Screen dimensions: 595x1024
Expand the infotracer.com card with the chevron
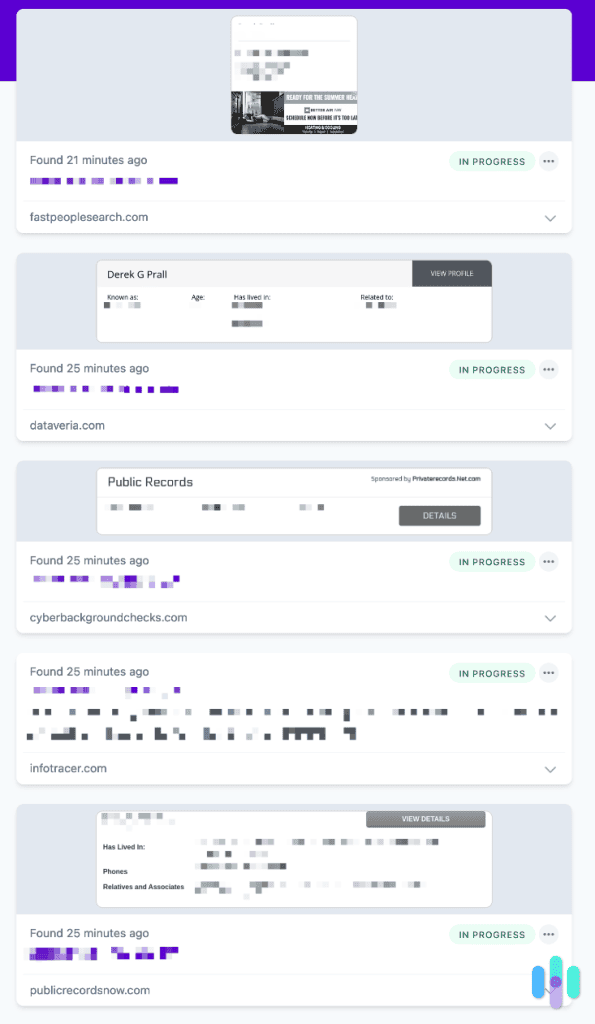coord(550,769)
